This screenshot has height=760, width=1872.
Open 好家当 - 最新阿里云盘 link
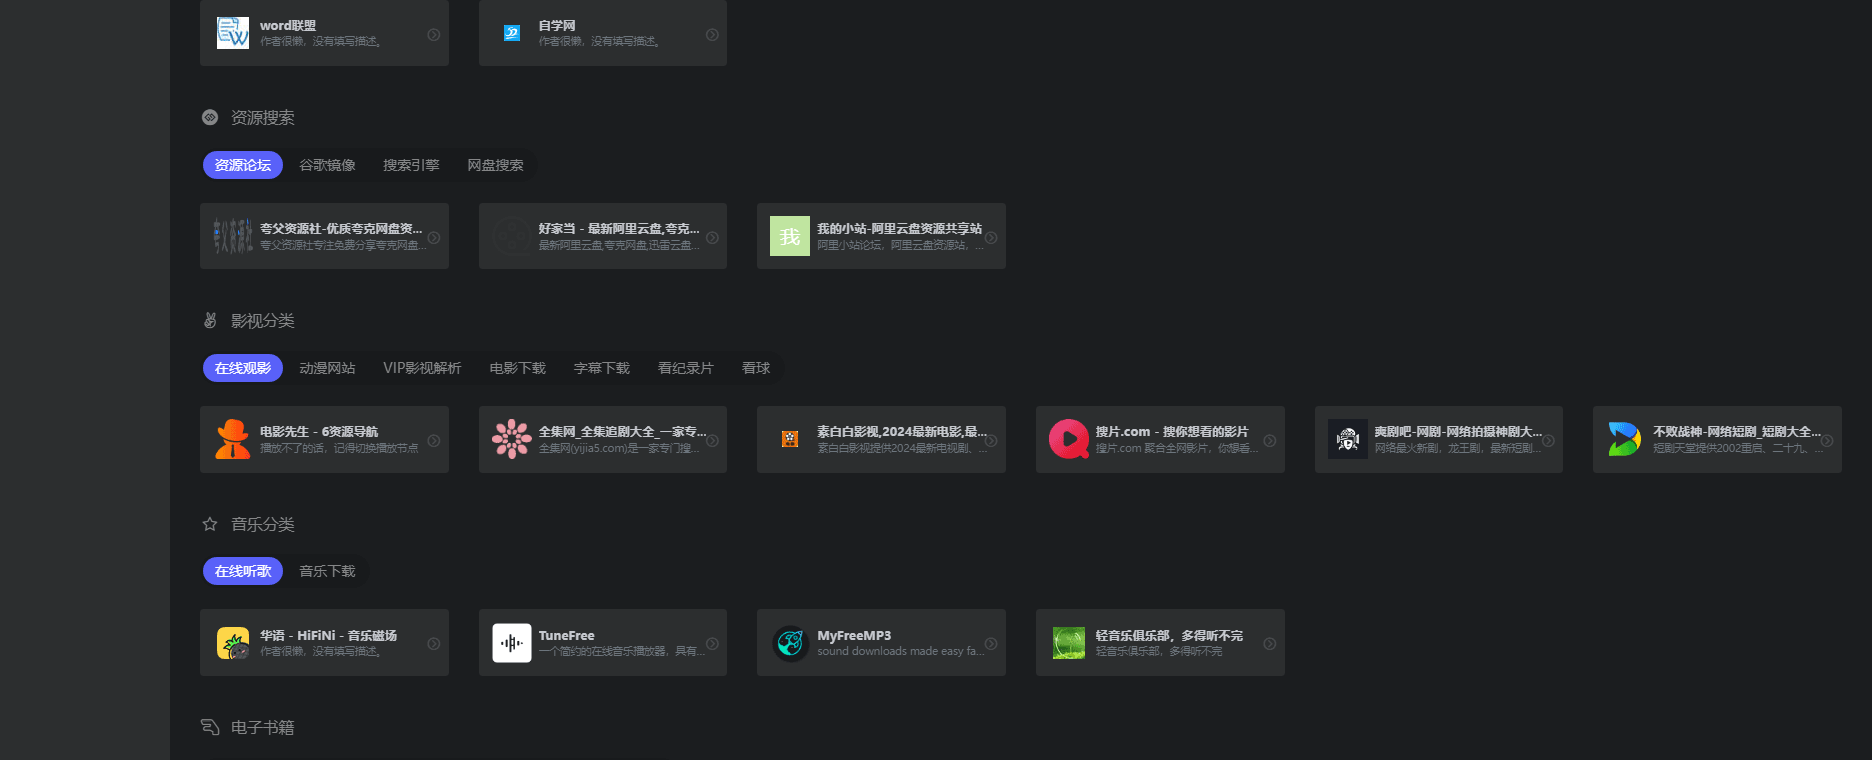(619, 229)
